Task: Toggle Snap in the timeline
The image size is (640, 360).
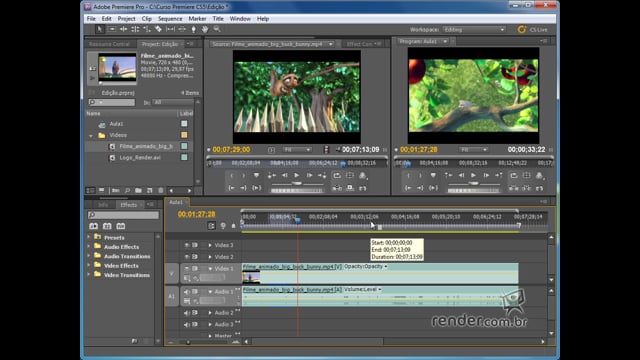Action: [x=211, y=226]
